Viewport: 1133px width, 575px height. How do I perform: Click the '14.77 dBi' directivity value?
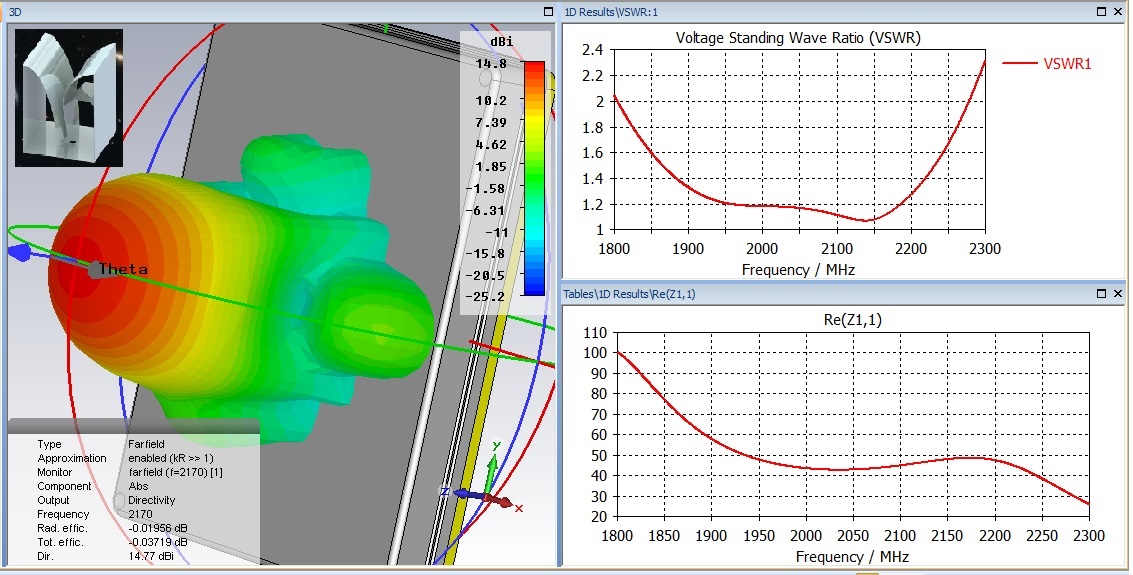pos(150,556)
